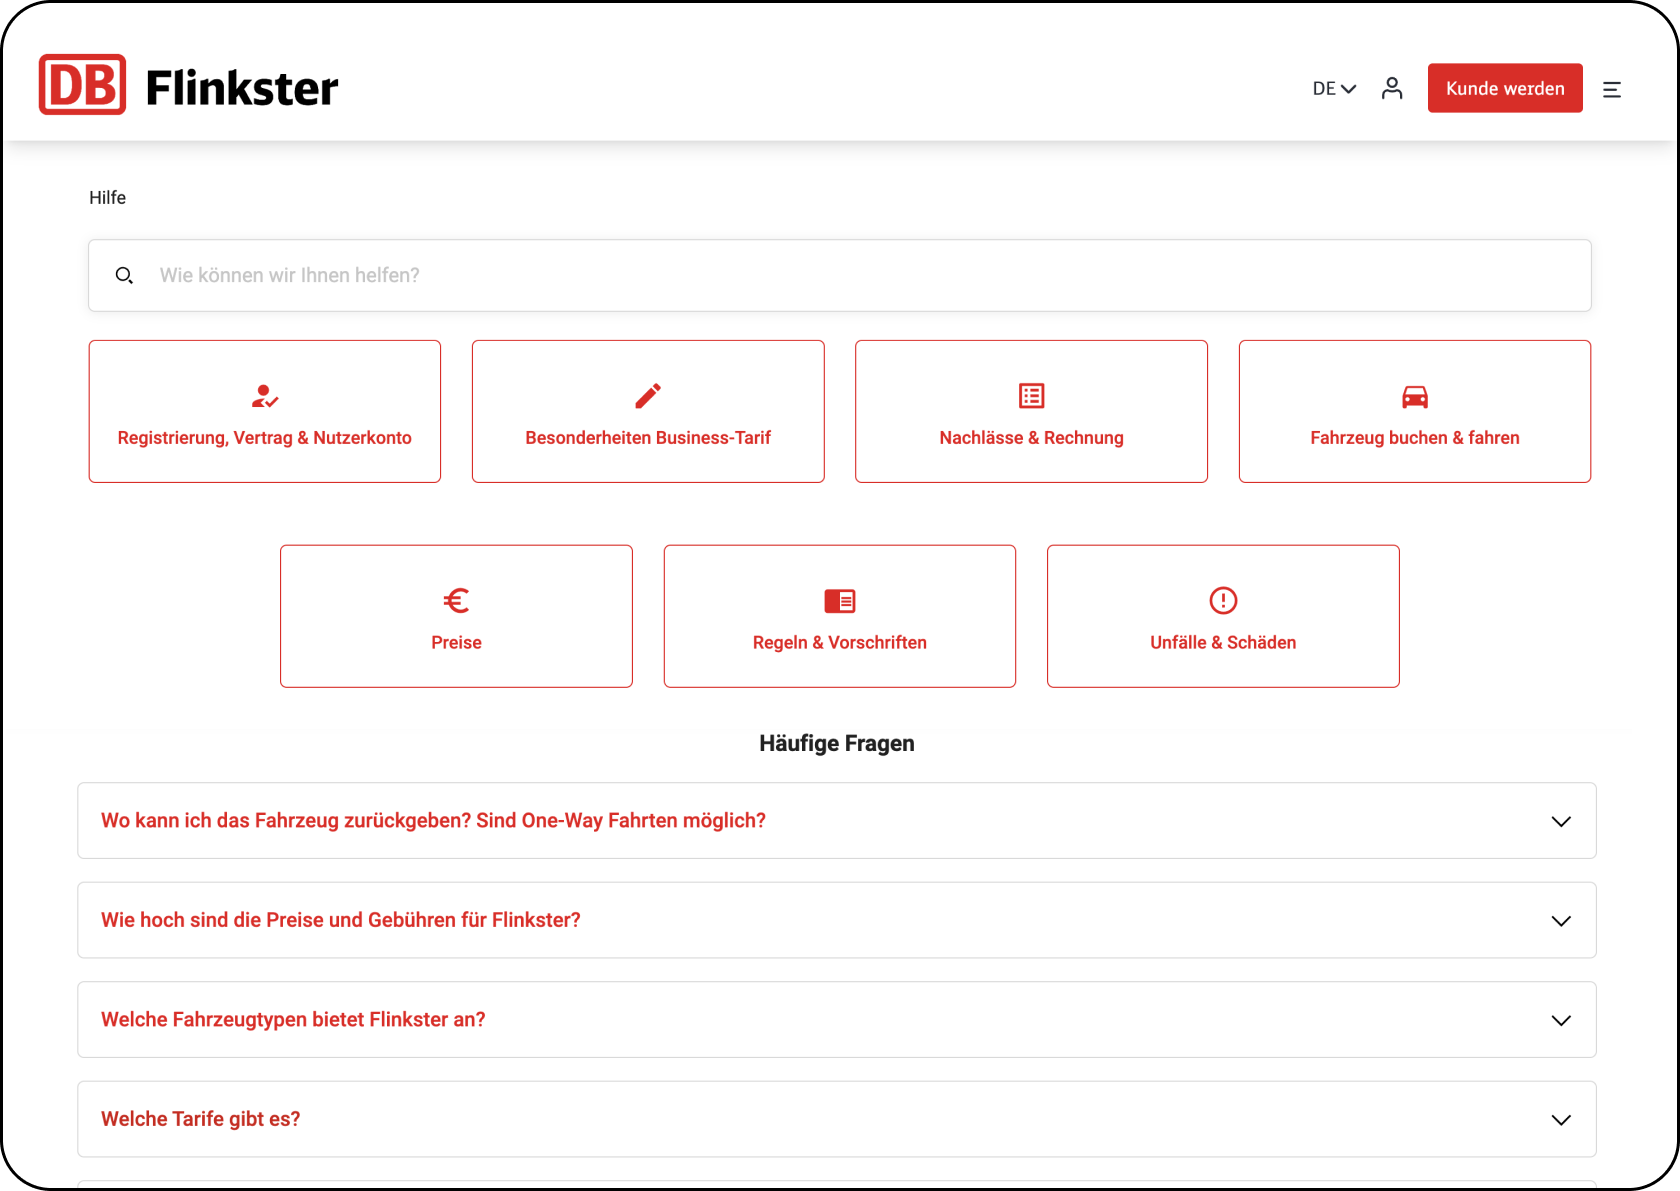The height and width of the screenshot is (1191, 1680).
Task: Click the warning icon above Unfälle & Schäden
Action: 1223,600
